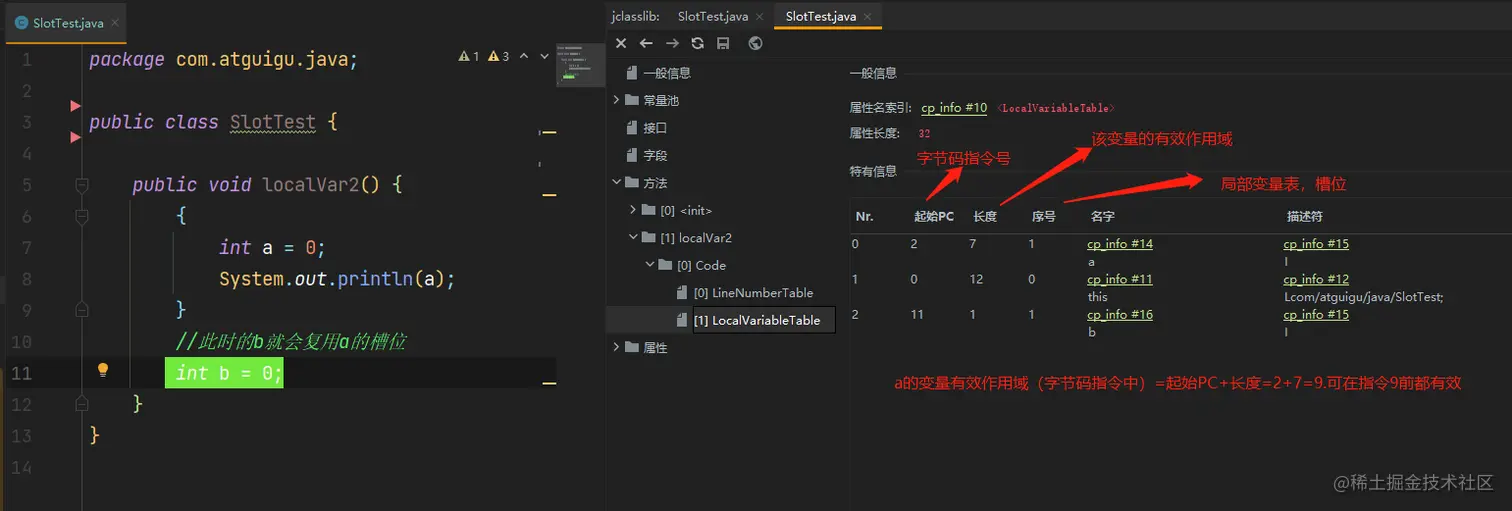Reload the class file with the refresh icon
The height and width of the screenshot is (511, 1512).
pyautogui.click(x=698, y=43)
